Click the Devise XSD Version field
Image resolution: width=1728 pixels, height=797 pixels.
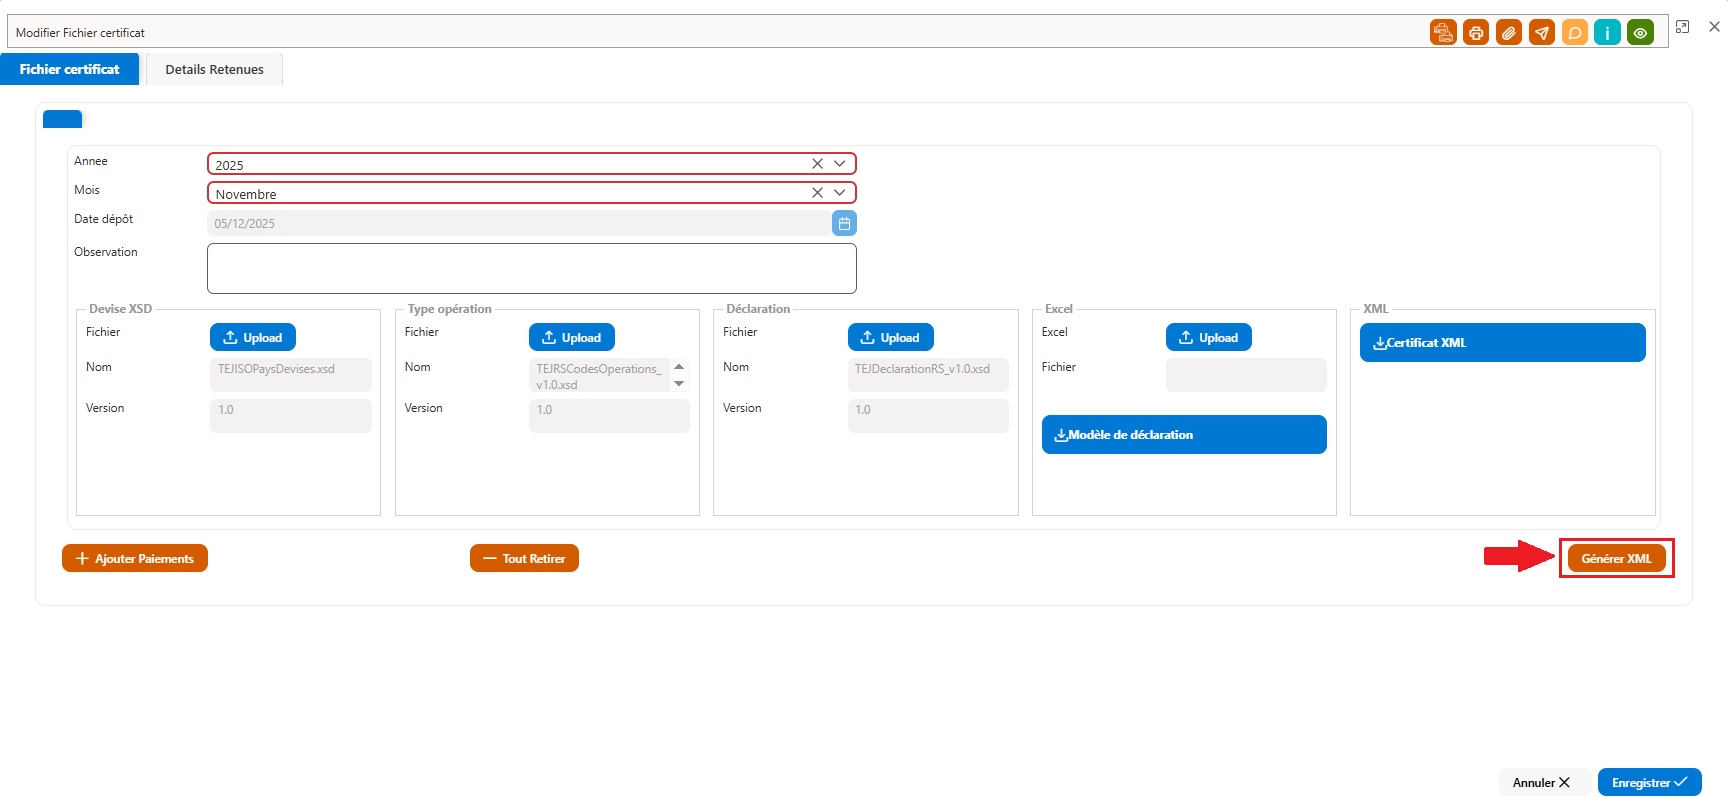click(291, 416)
